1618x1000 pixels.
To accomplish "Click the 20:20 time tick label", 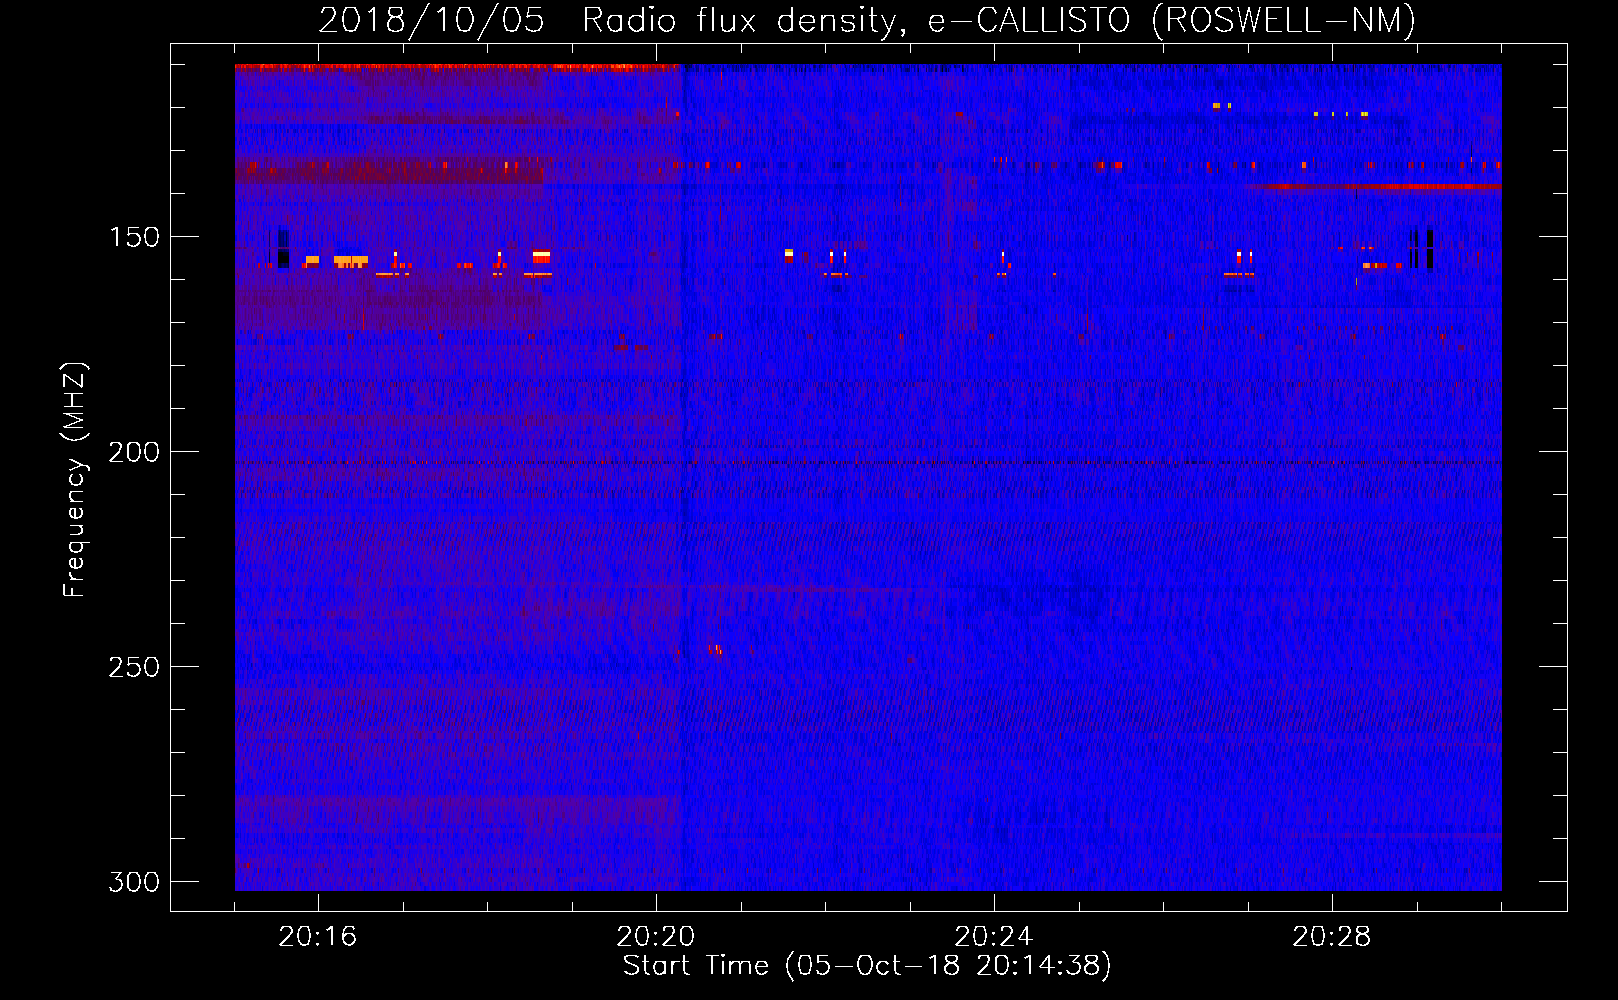I will tap(656, 937).
